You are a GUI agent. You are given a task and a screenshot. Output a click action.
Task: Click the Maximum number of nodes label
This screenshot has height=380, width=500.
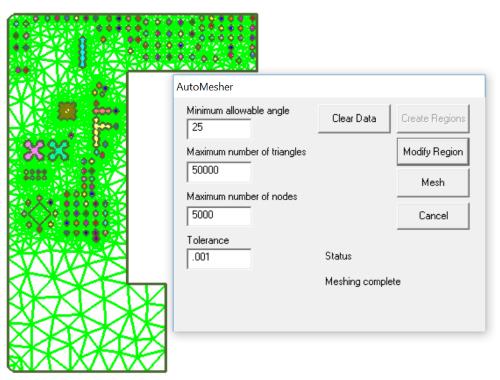[242, 196]
